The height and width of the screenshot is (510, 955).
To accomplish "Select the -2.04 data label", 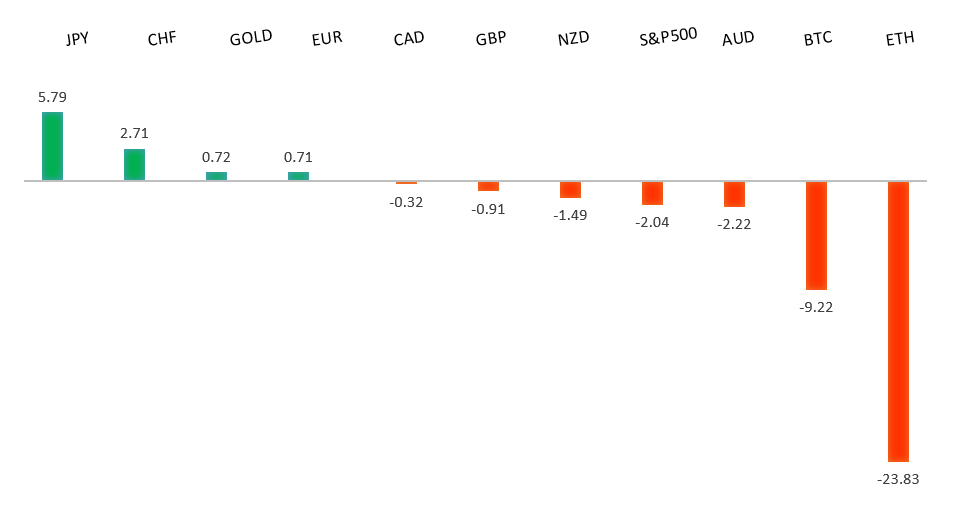I will [652, 222].
